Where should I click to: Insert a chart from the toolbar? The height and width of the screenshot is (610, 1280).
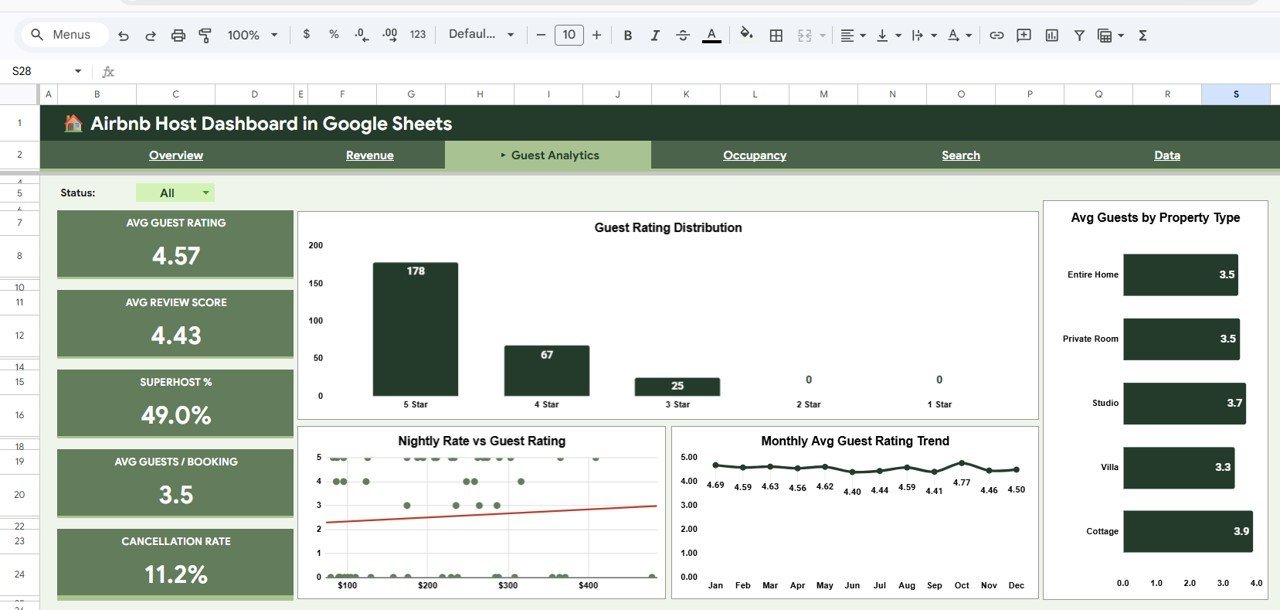click(x=1051, y=35)
